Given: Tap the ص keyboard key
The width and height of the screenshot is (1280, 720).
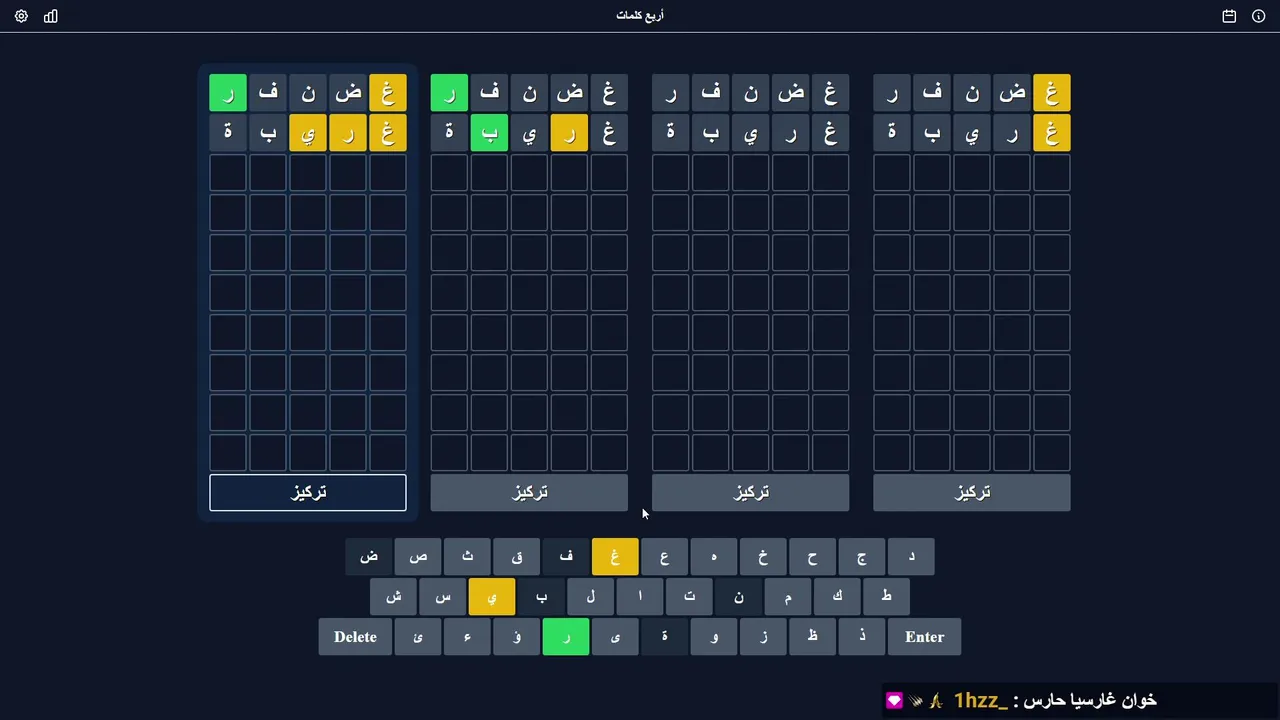Looking at the screenshot, I should [x=418, y=557].
